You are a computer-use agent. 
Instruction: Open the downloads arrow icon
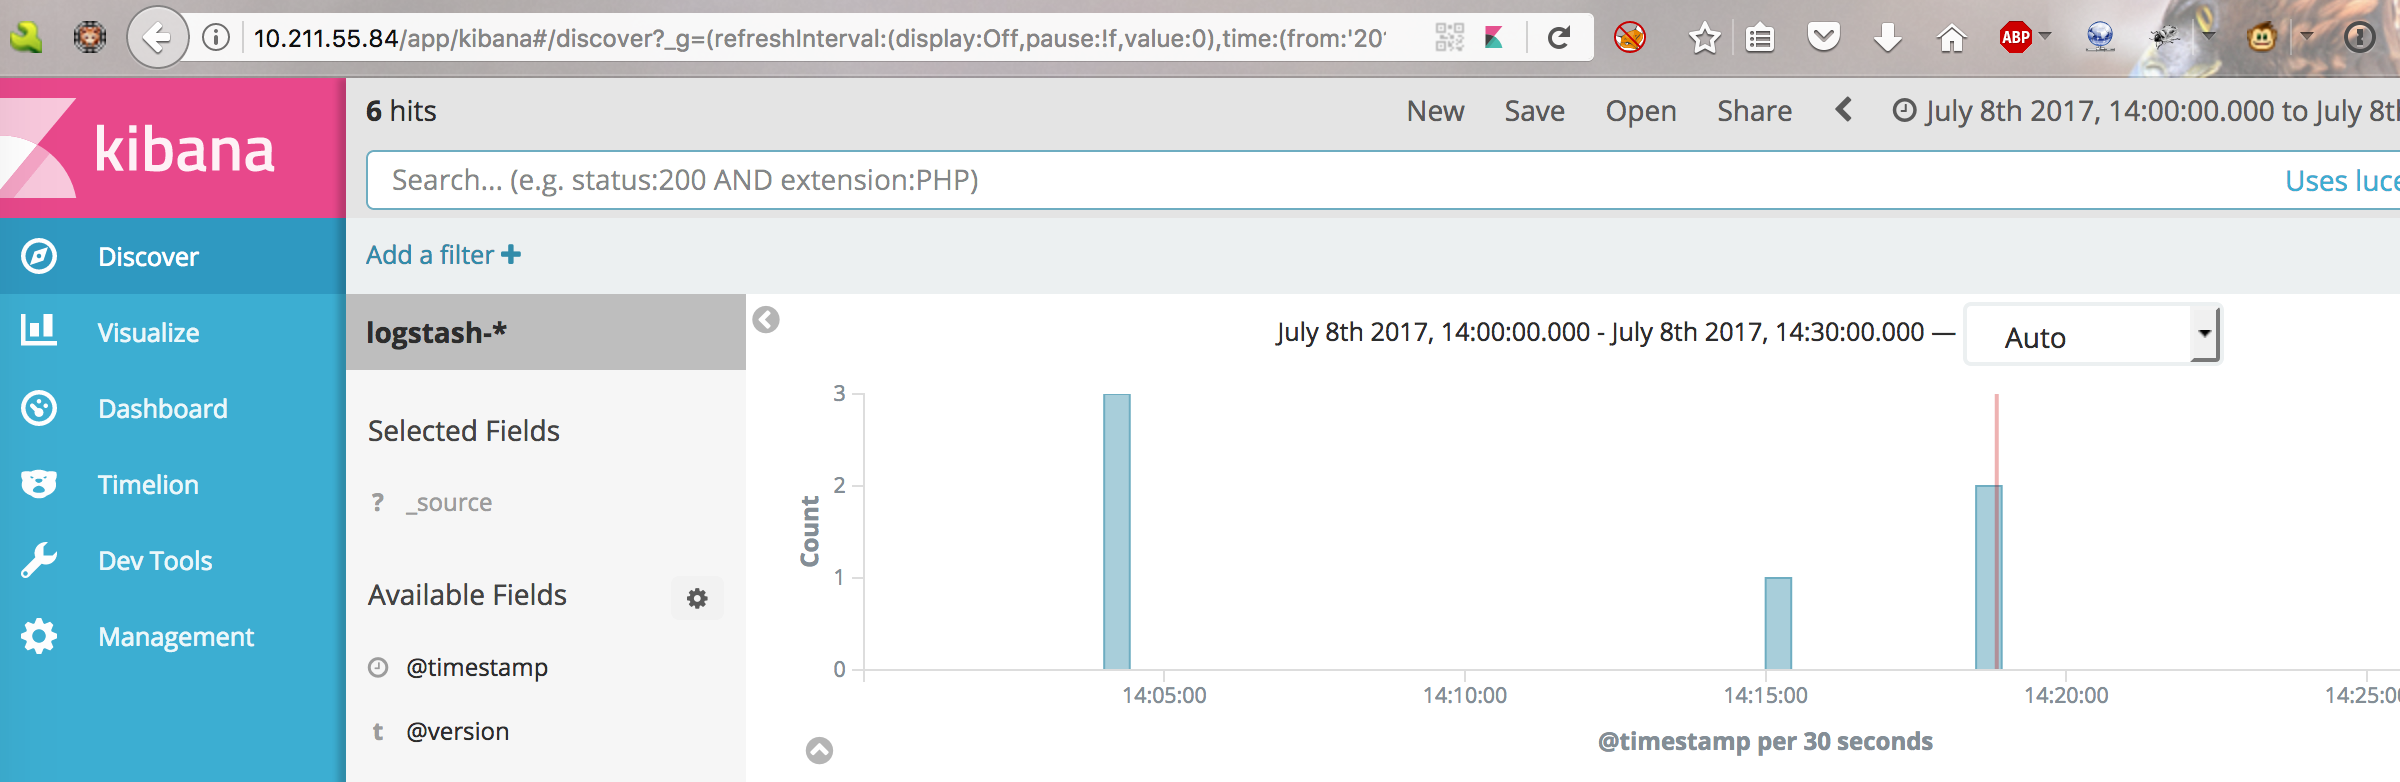click(x=1888, y=38)
